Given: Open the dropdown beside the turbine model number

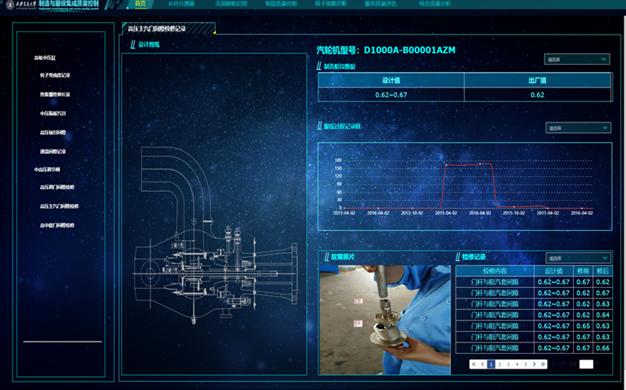Looking at the screenshot, I should (577, 59).
